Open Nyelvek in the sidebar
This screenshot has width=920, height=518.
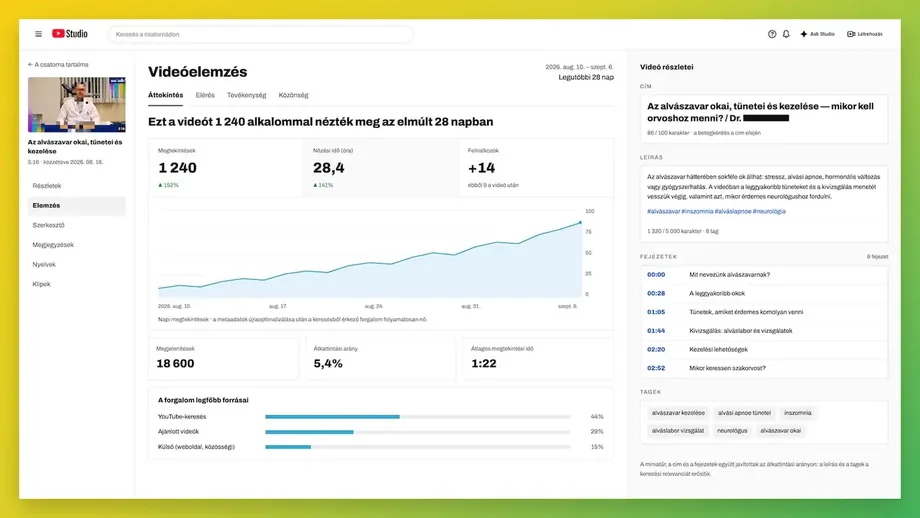77,265
